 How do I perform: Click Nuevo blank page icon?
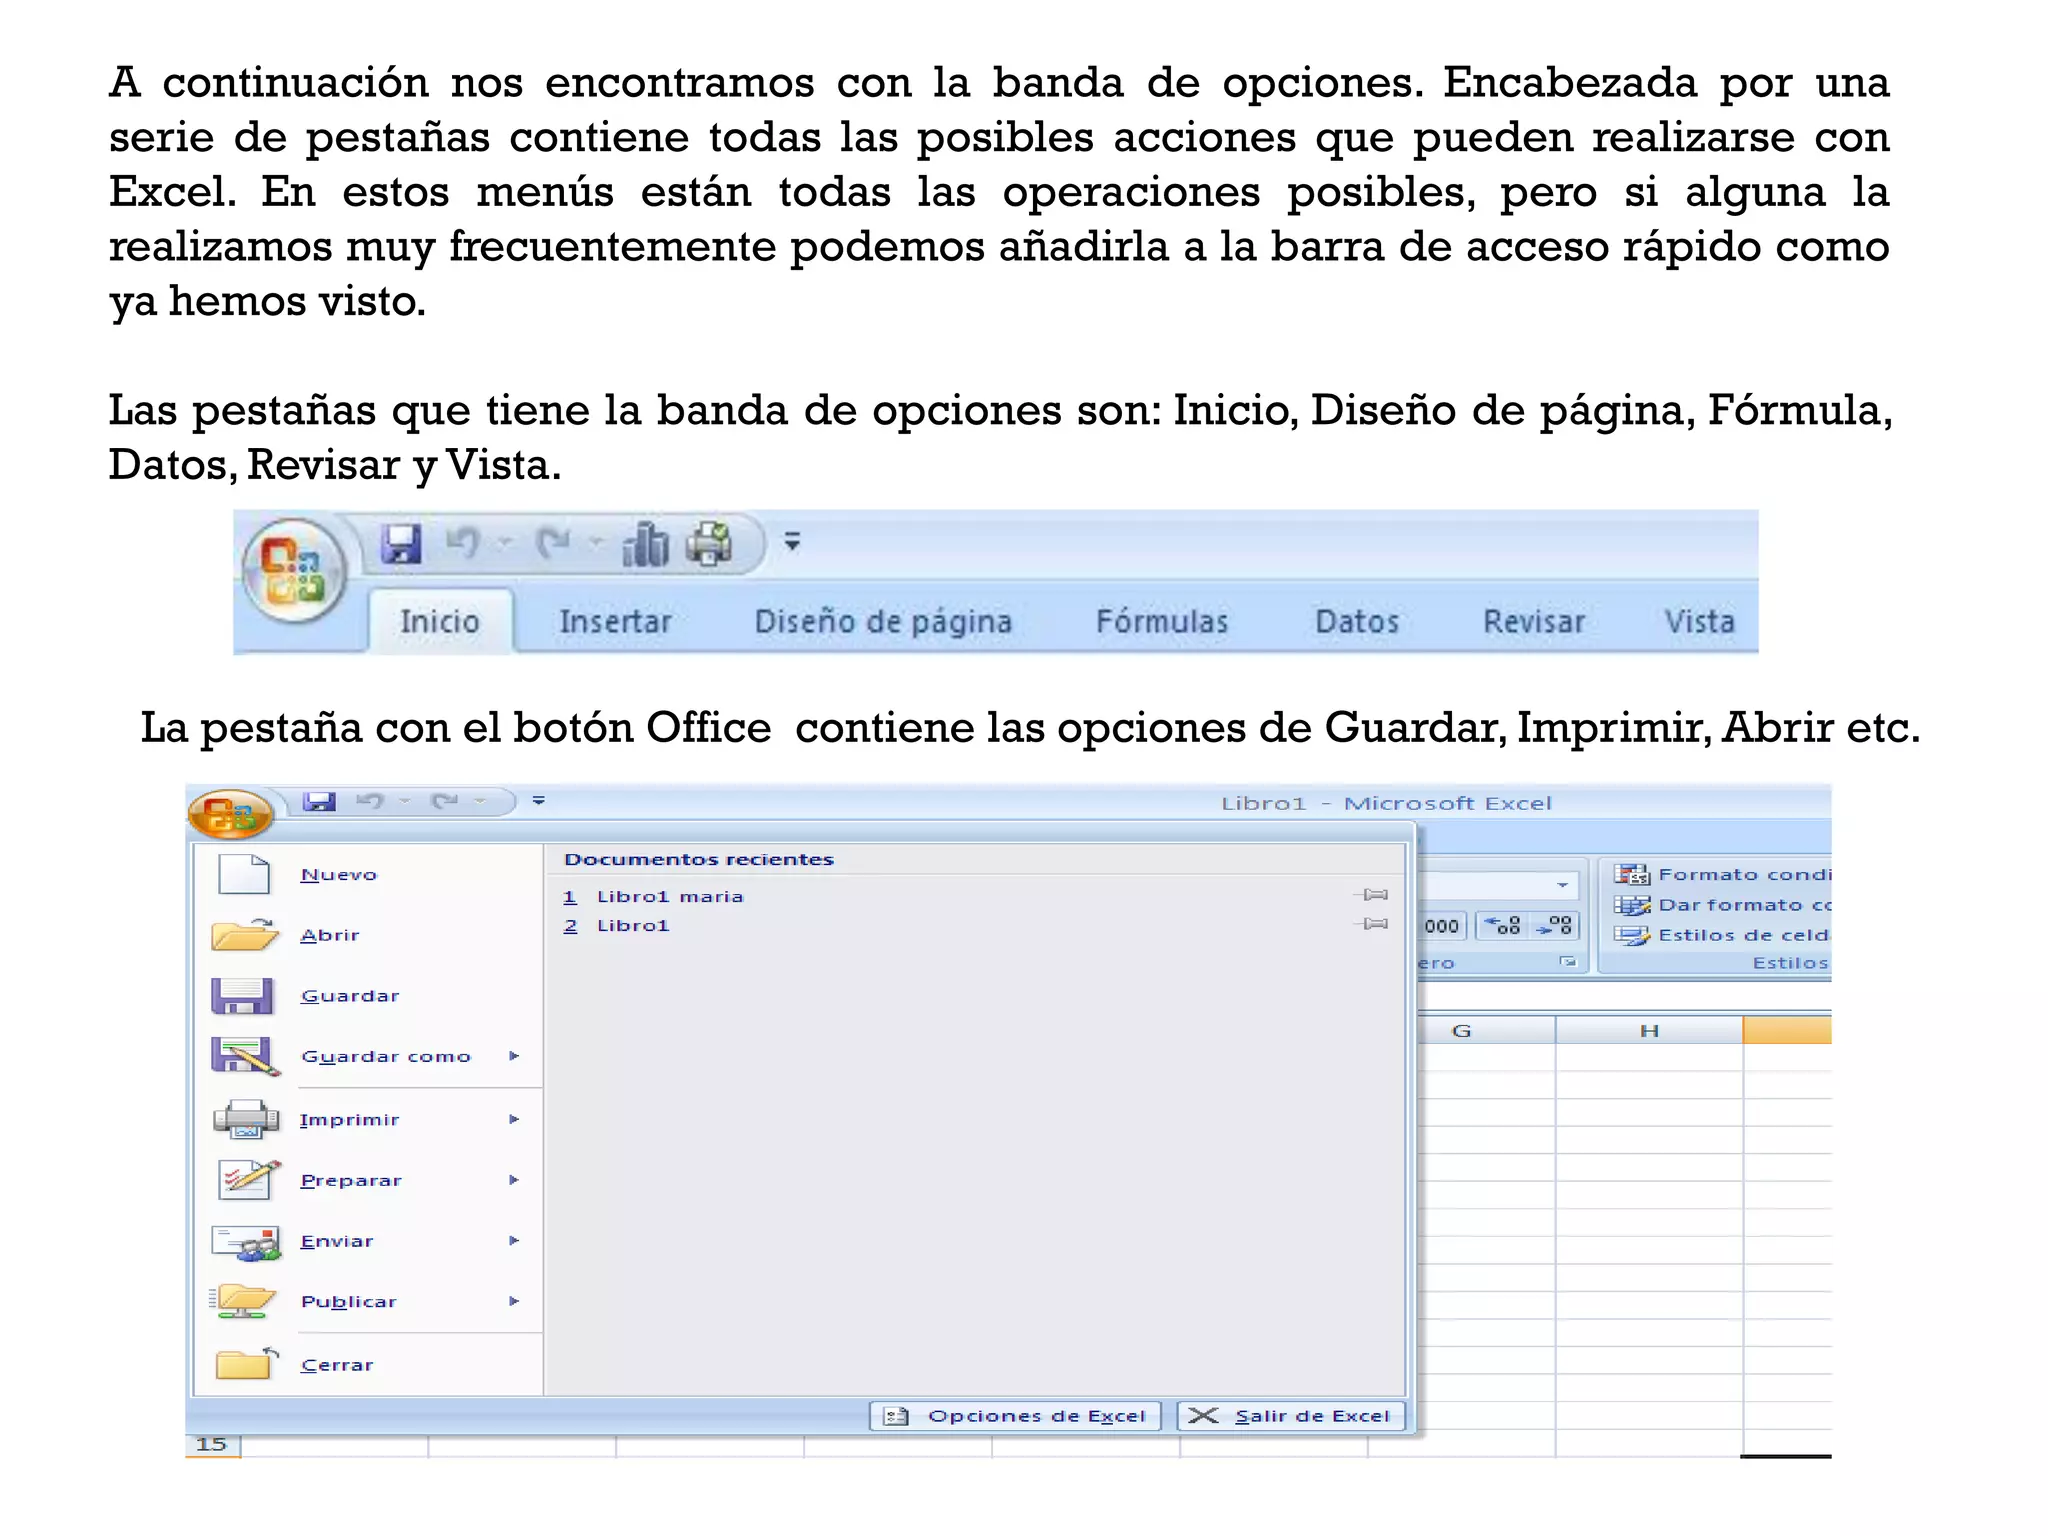(244, 874)
